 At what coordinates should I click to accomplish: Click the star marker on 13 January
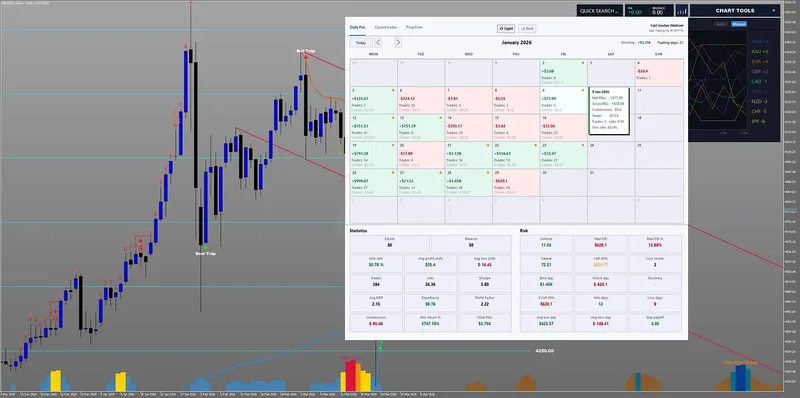441,118
